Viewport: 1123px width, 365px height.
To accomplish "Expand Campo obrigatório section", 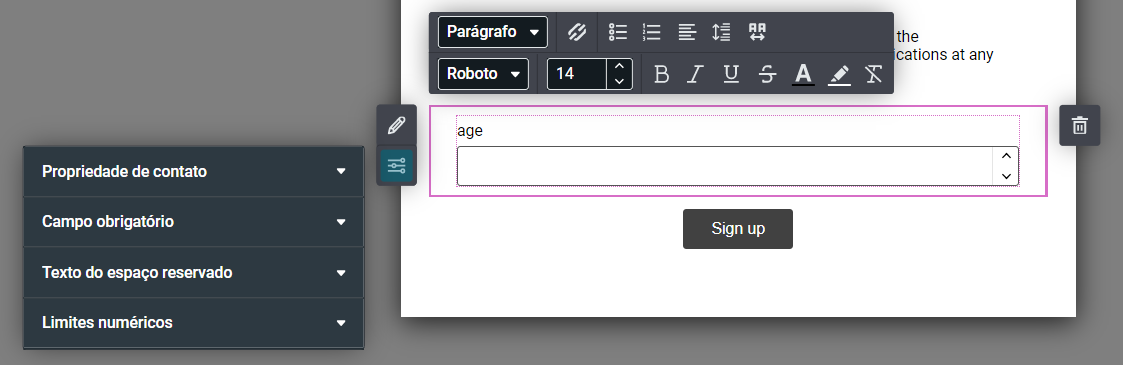I will 193,222.
